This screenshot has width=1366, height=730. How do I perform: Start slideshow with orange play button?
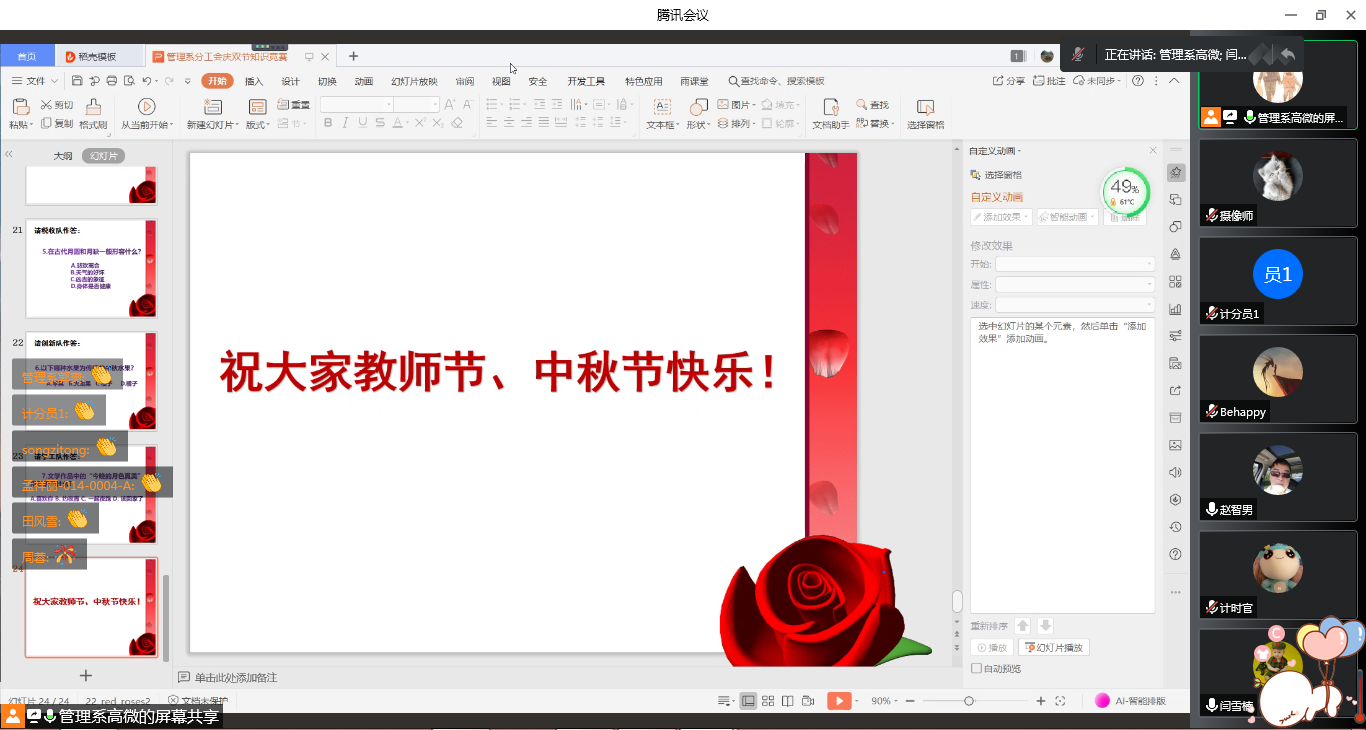(839, 701)
